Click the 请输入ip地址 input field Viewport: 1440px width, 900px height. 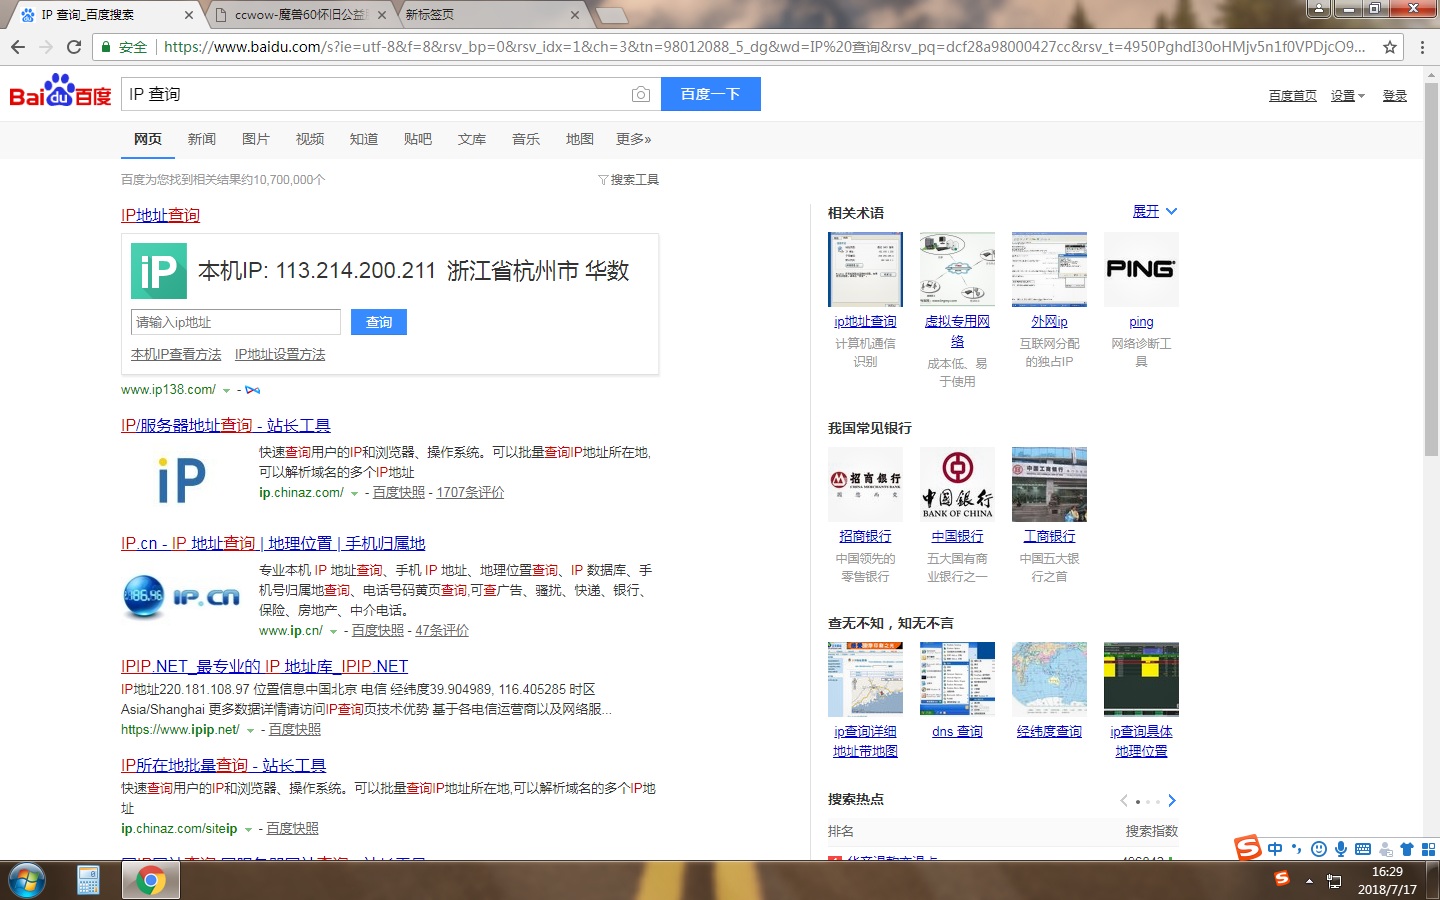[x=236, y=322]
